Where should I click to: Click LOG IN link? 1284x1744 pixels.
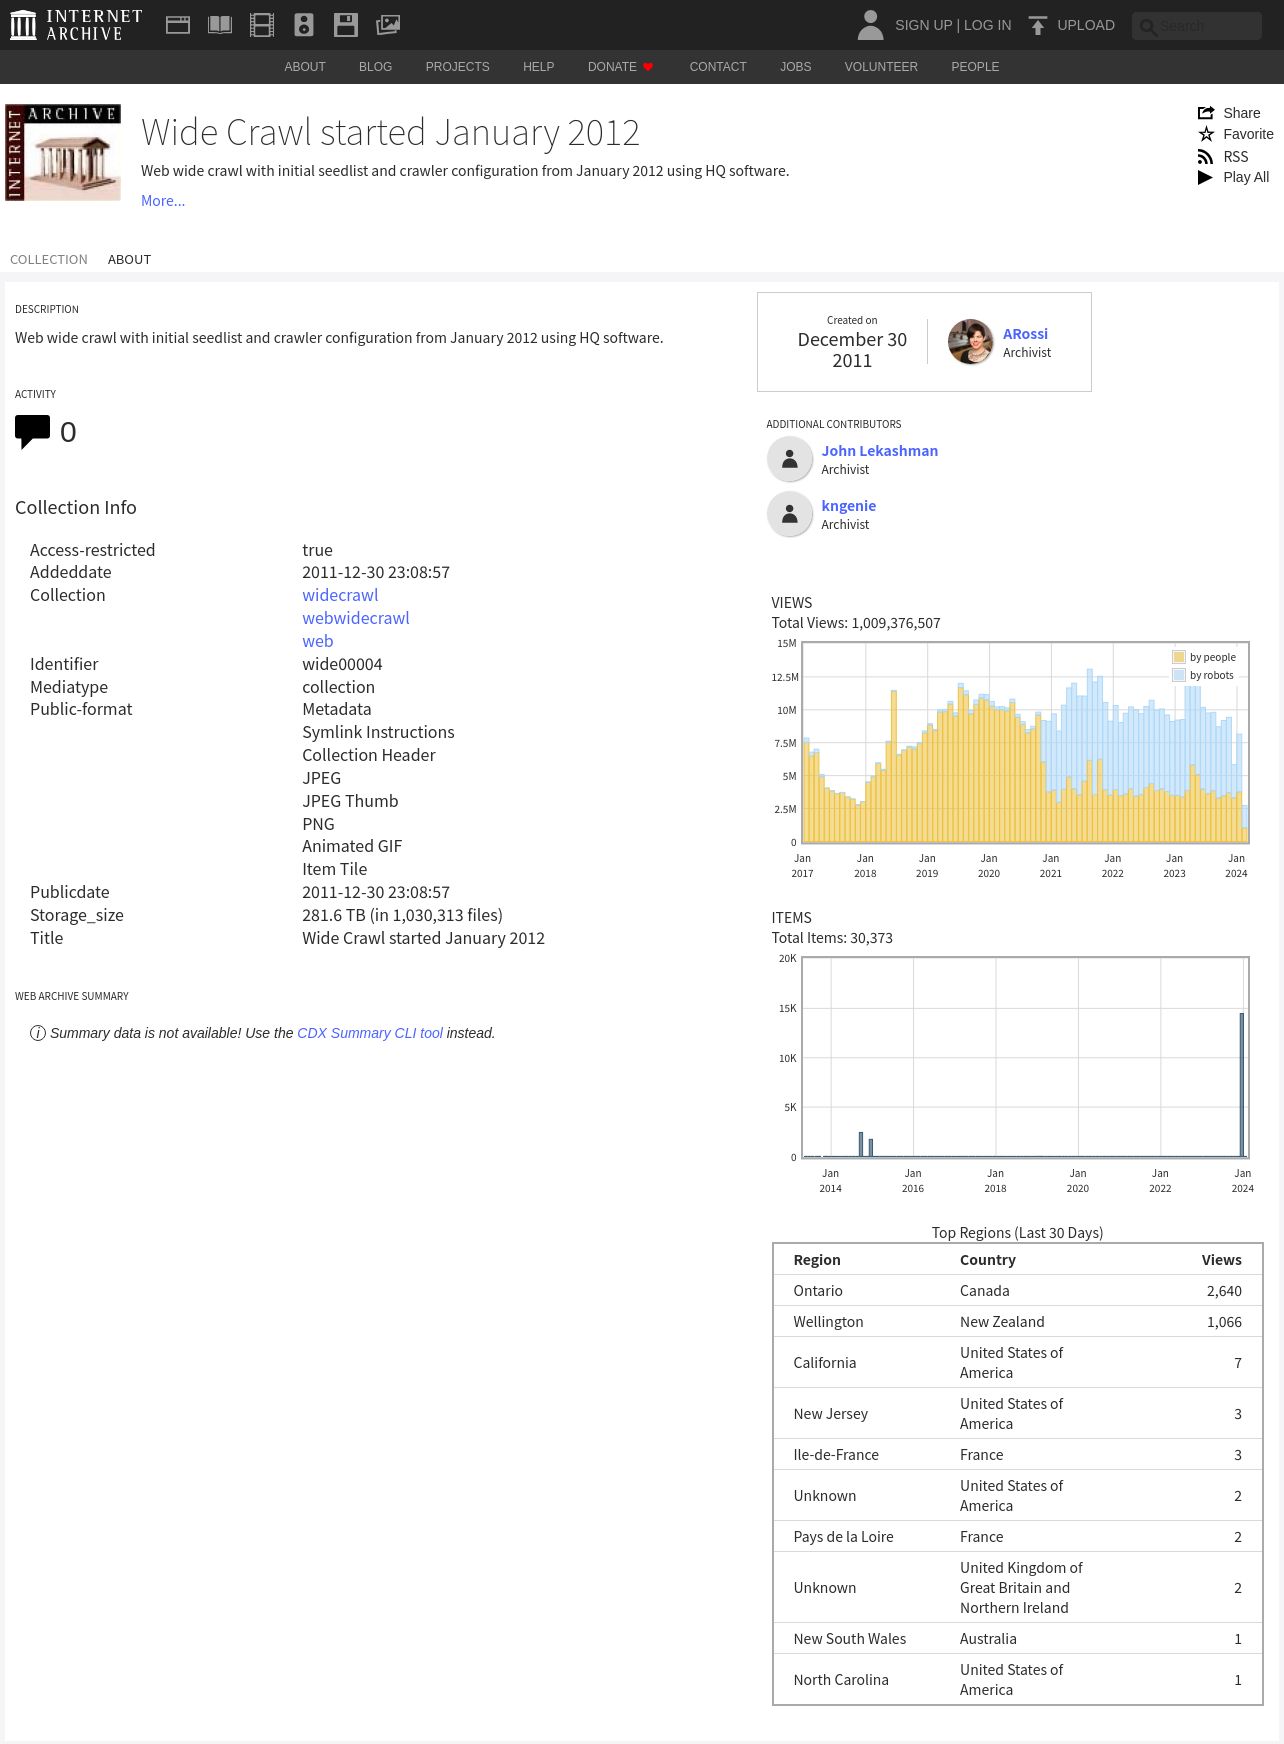[x=987, y=25]
